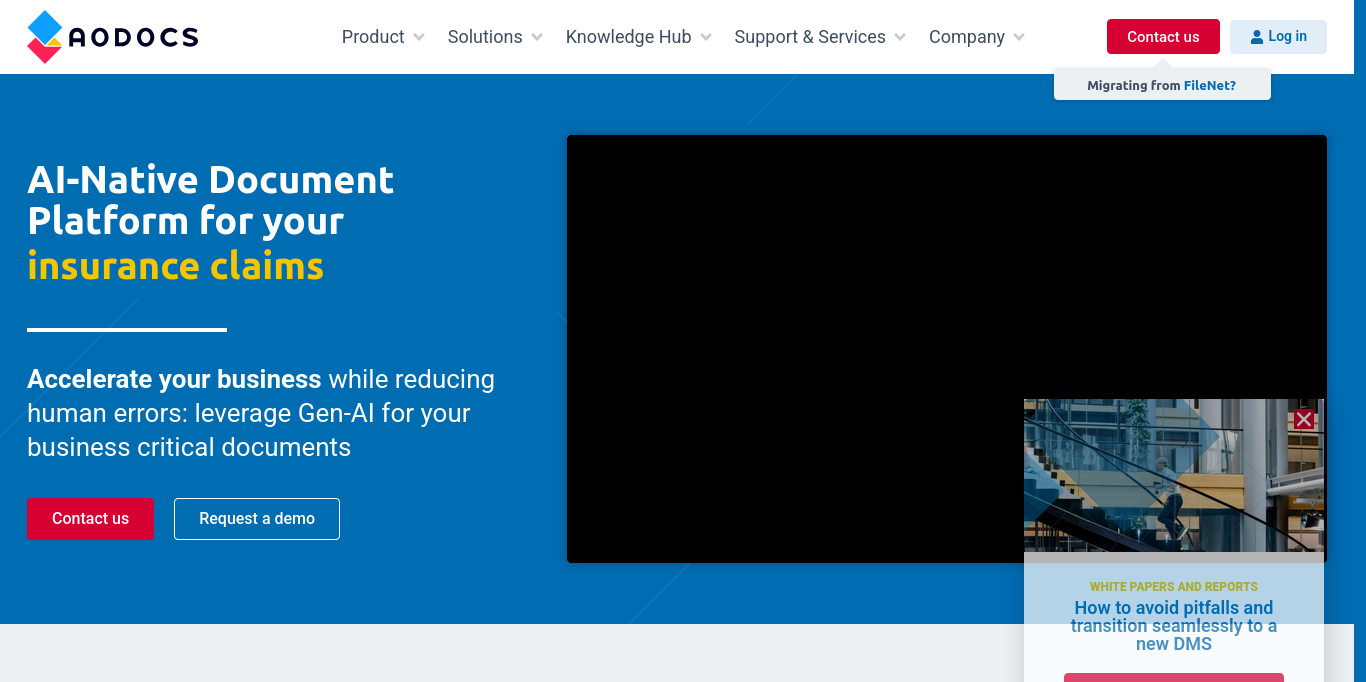
Task: Click the 'Accelerate your business' text
Action: (174, 380)
